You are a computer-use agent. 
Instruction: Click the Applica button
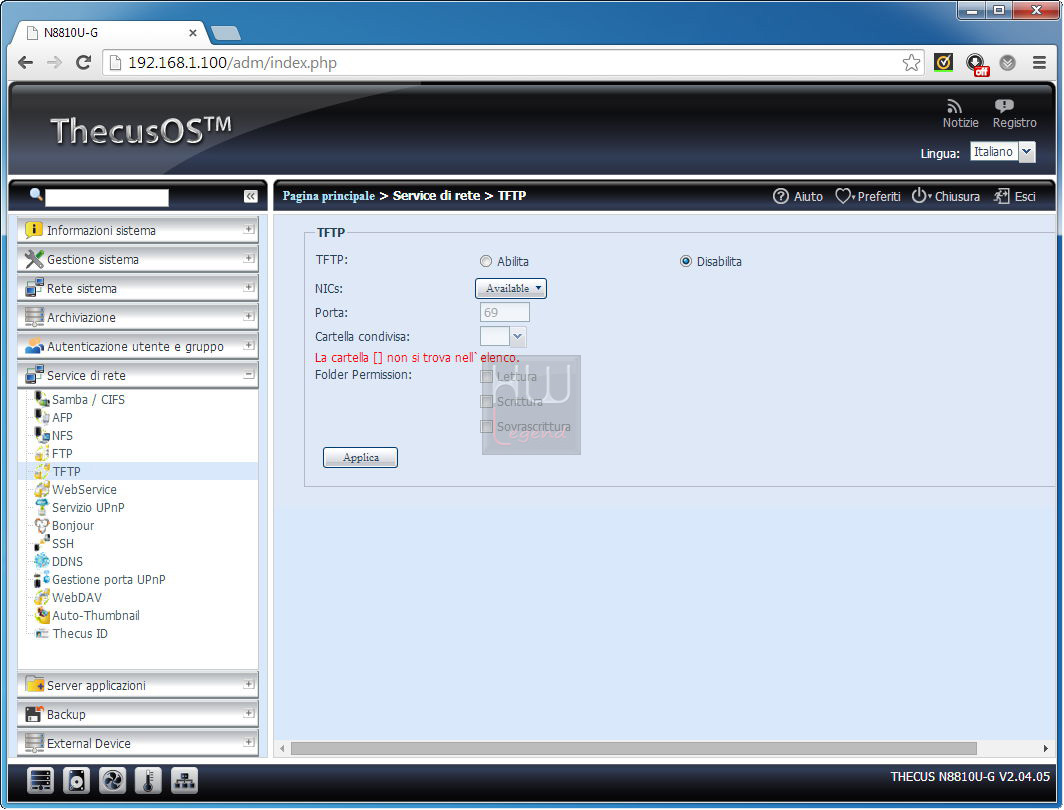[360, 457]
